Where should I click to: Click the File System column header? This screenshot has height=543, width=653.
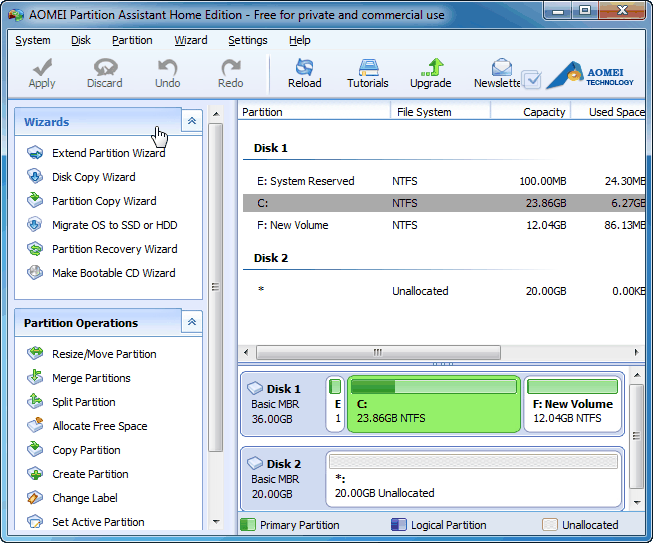click(441, 112)
